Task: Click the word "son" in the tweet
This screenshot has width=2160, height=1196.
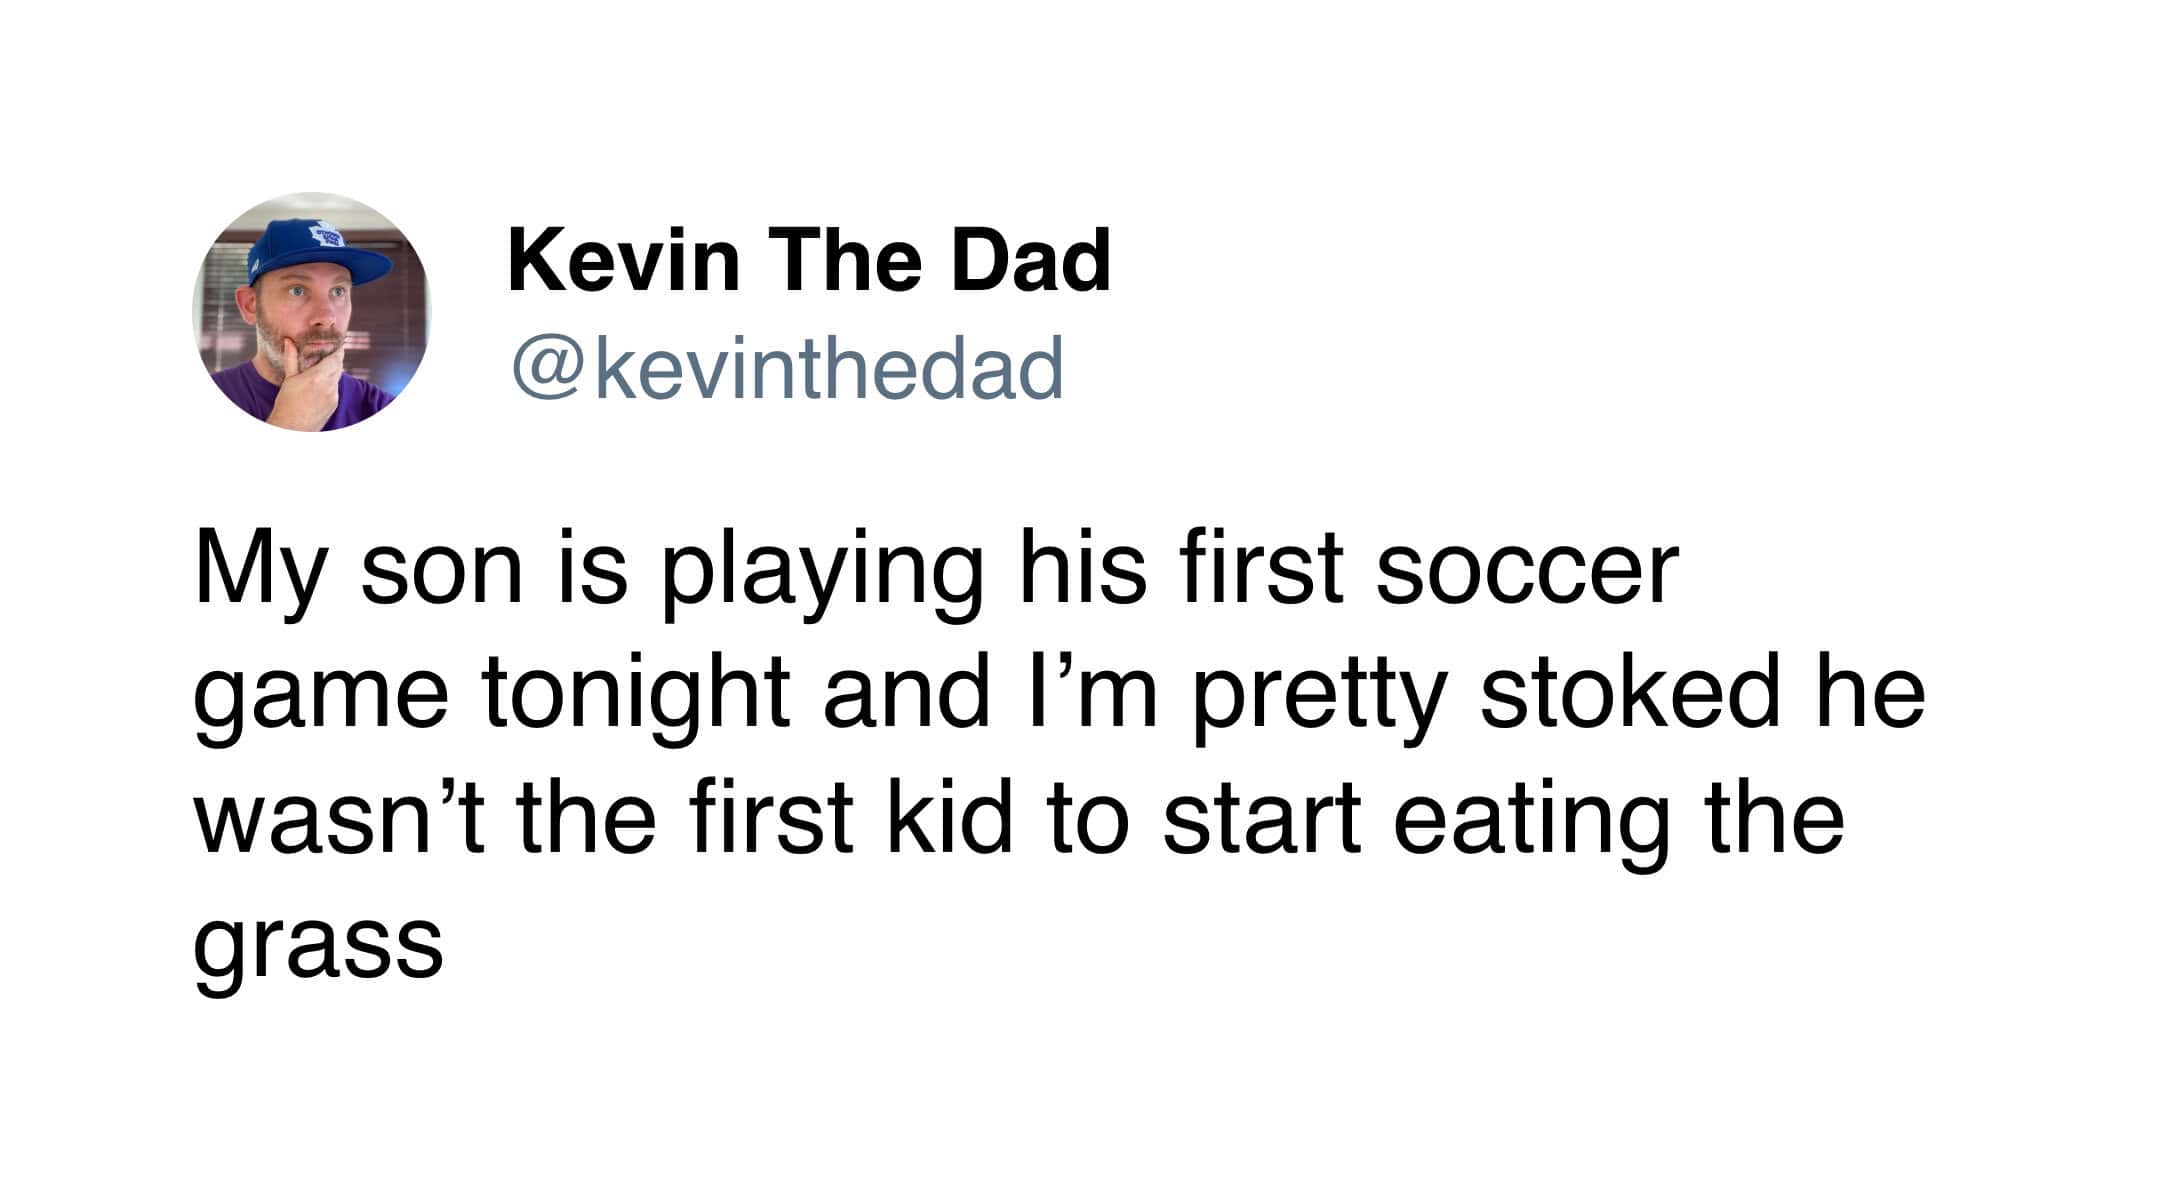Action: coord(441,572)
